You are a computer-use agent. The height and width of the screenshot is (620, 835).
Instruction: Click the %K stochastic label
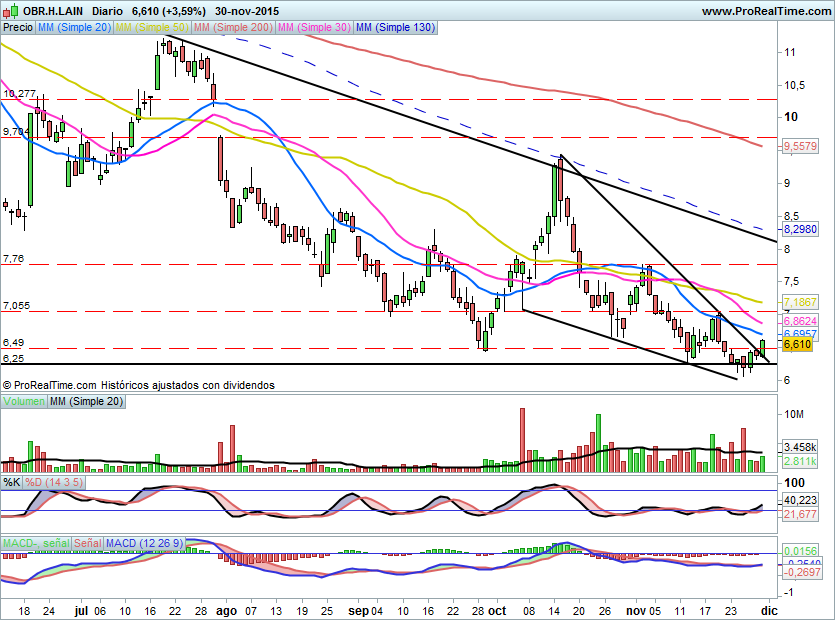(12, 483)
